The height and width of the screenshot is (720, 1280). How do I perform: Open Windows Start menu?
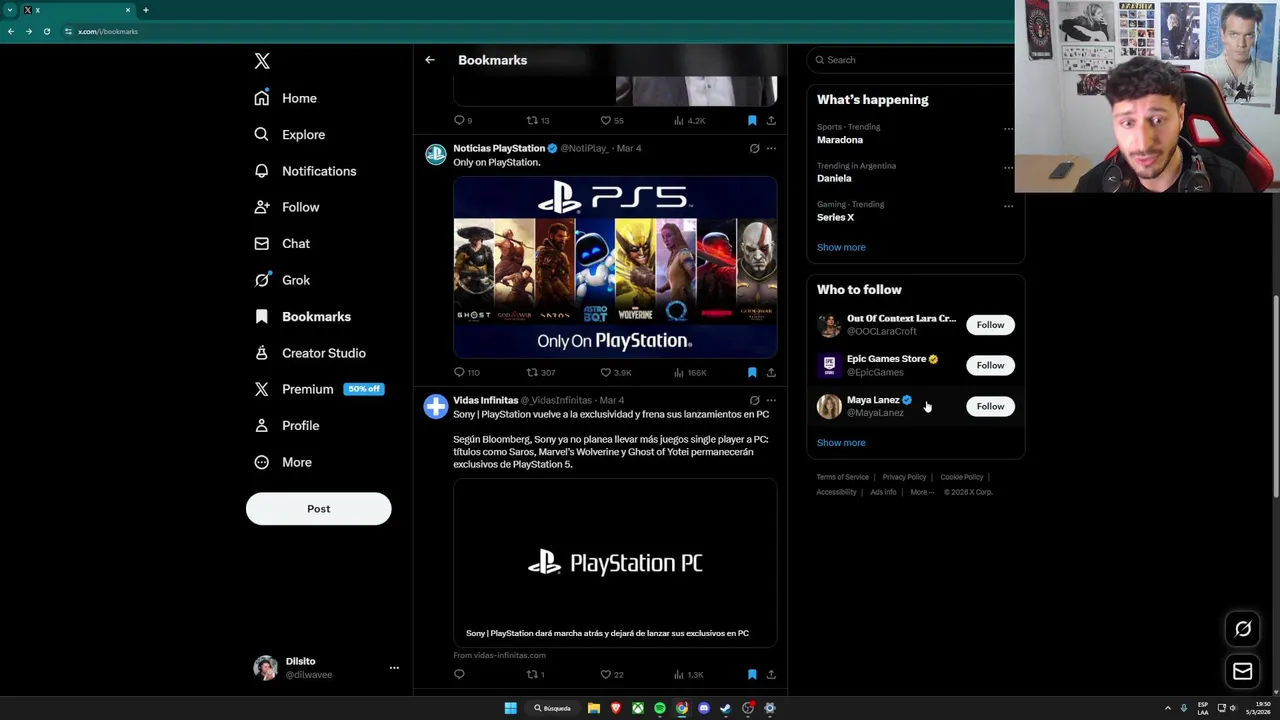point(510,708)
